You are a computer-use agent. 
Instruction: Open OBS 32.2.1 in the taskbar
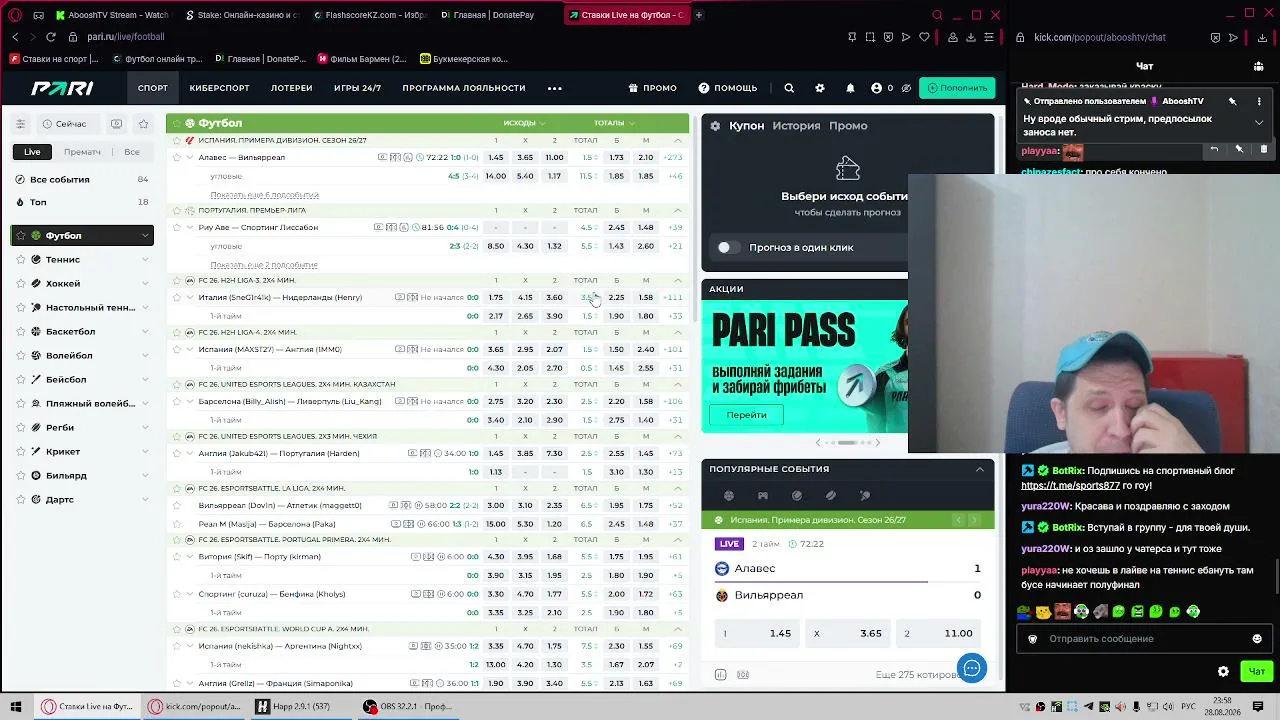[x=408, y=707]
